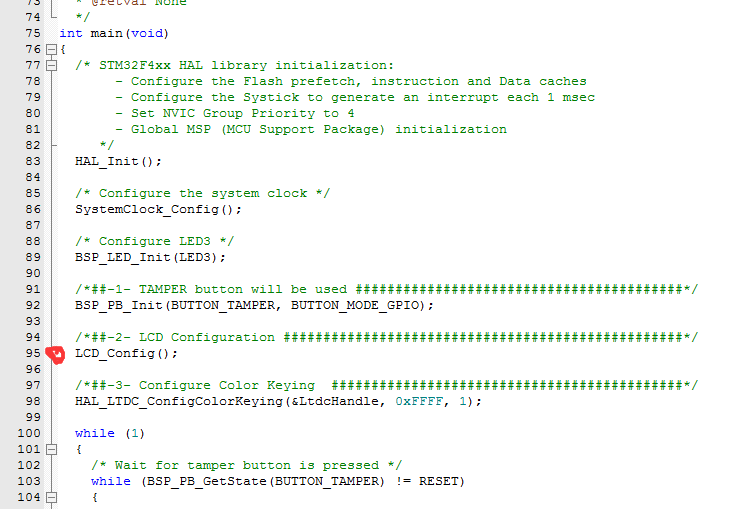This screenshot has height=509, width=734.
Task: Click the BSP_LED_Init(LED3) statement
Action: coord(150,258)
